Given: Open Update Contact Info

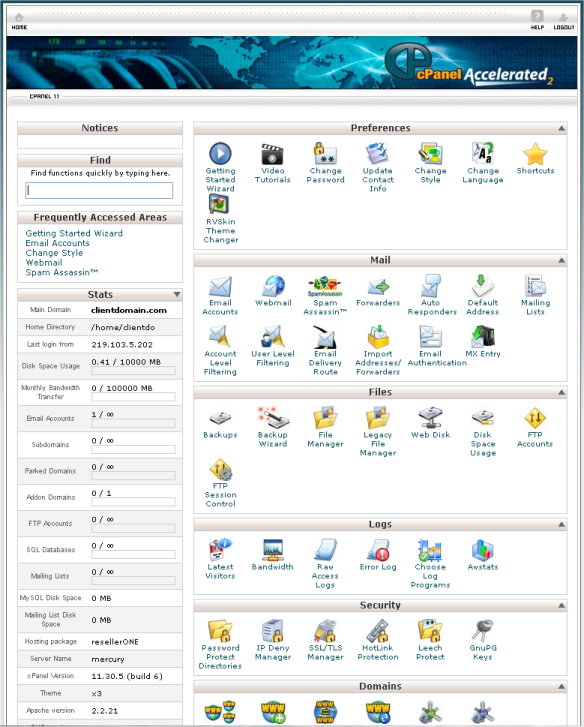Looking at the screenshot, I should [x=378, y=154].
